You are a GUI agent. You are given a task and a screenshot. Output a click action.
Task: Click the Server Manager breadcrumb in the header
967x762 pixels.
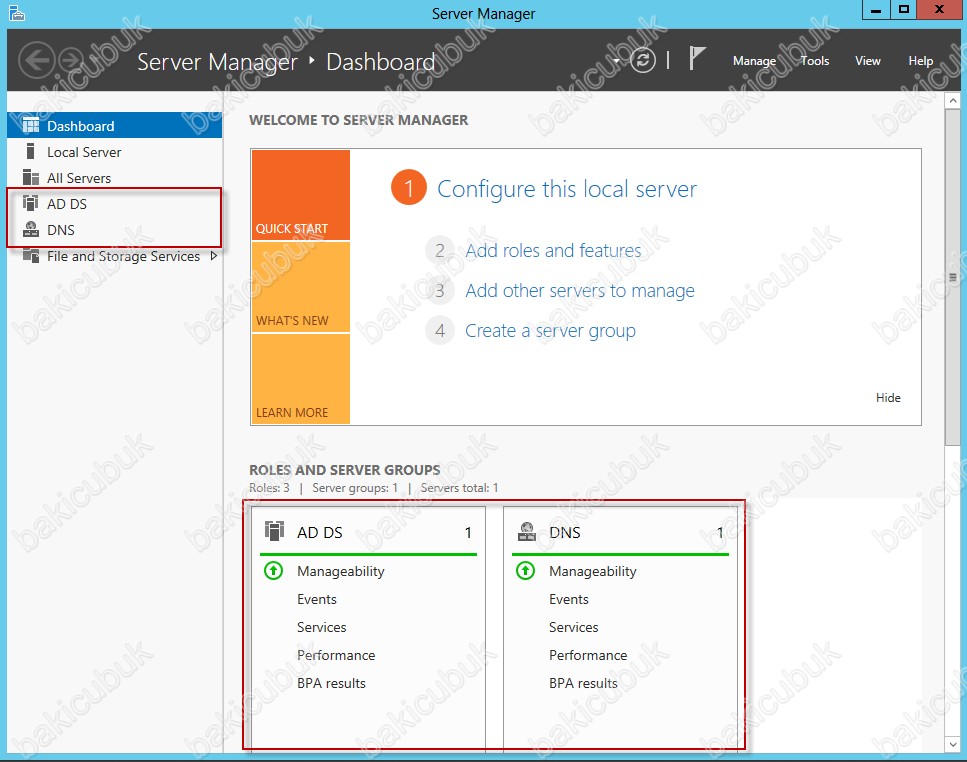pos(217,62)
